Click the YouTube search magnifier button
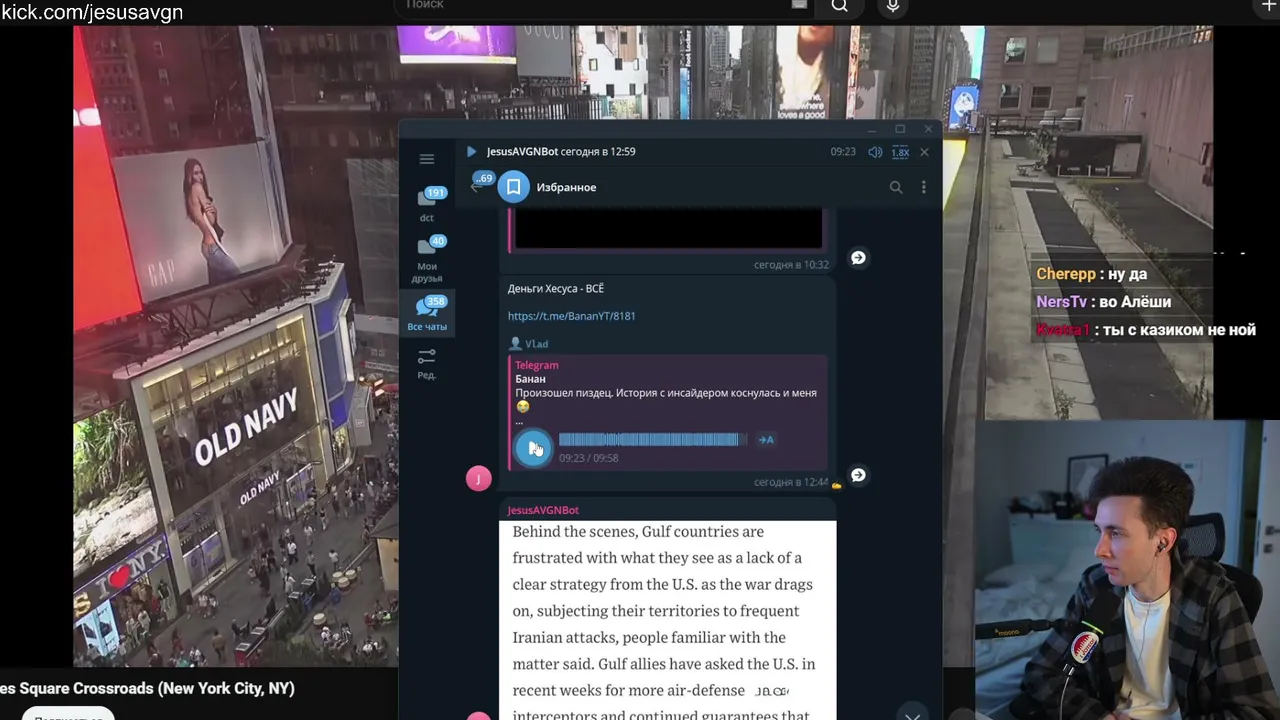Image resolution: width=1280 pixels, height=720 pixels. (x=840, y=6)
